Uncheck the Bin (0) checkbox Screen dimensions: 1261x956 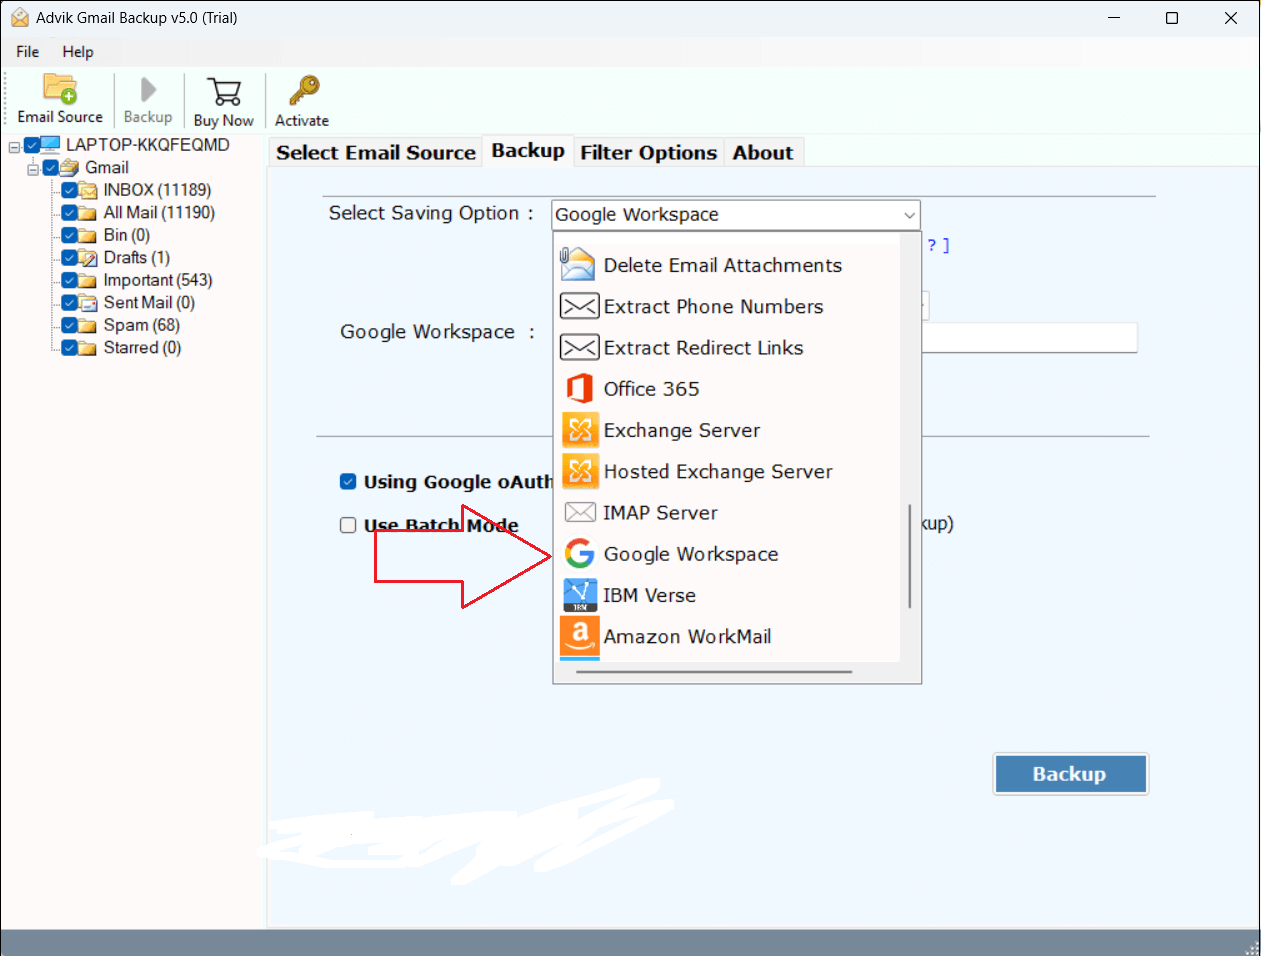pyautogui.click(x=69, y=235)
